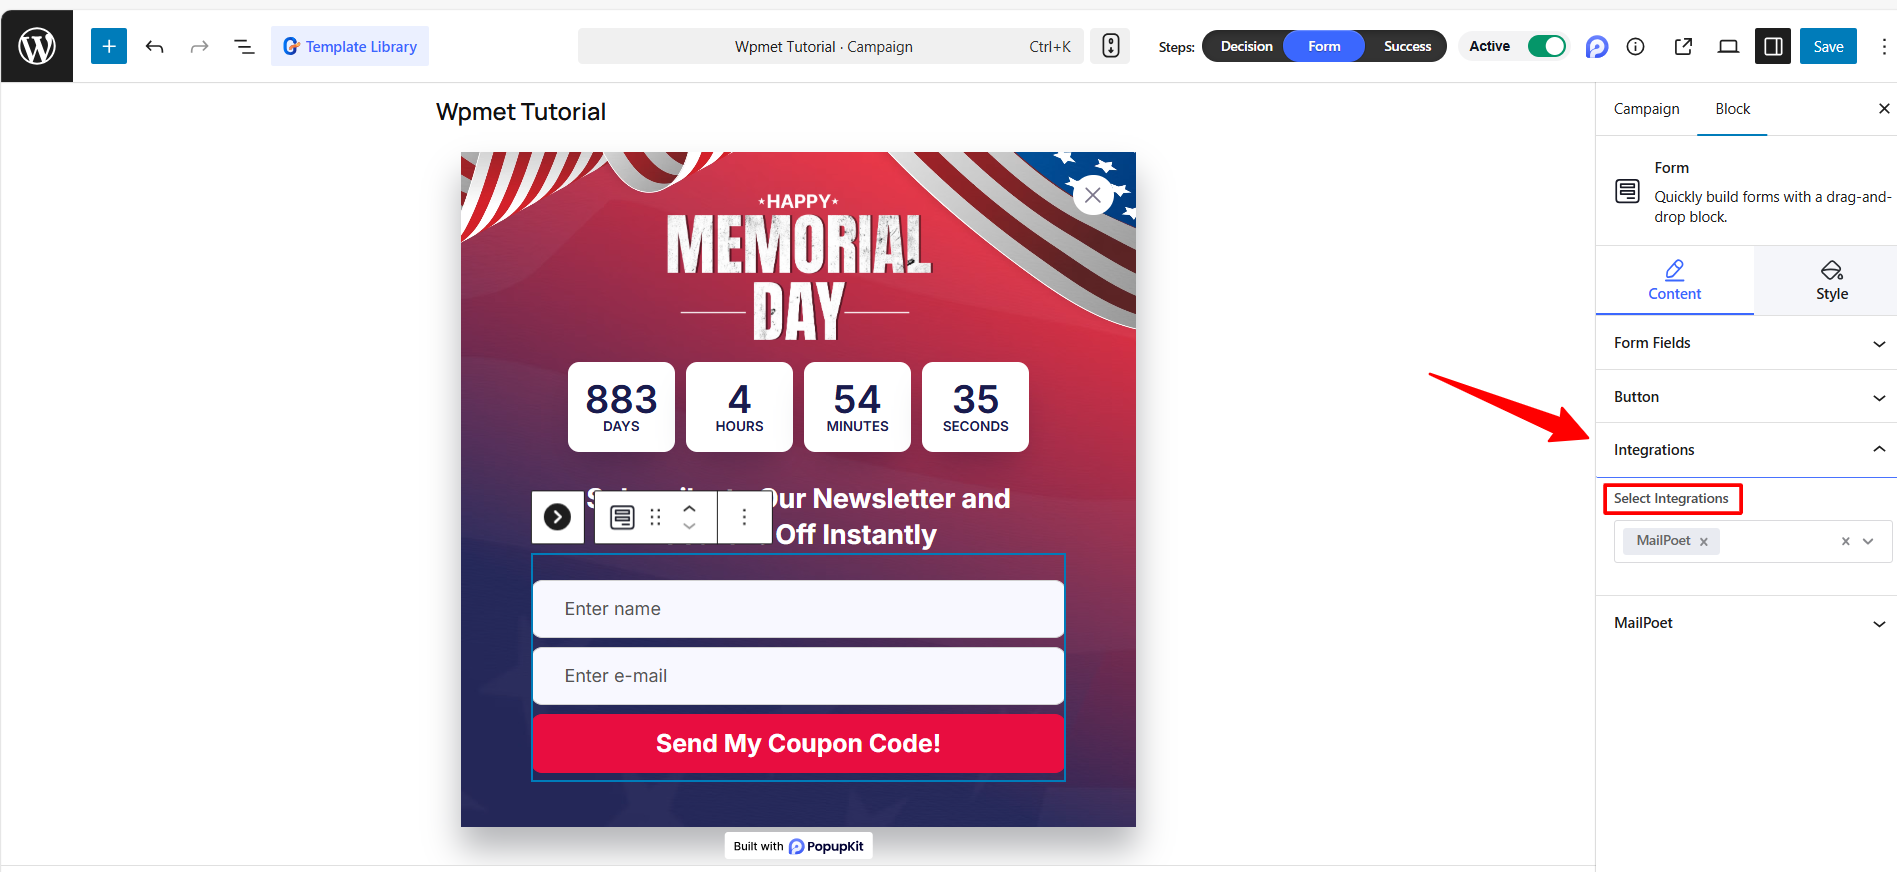This screenshot has height=872, width=1897.
Task: Switch to the Style tab
Action: (1831, 281)
